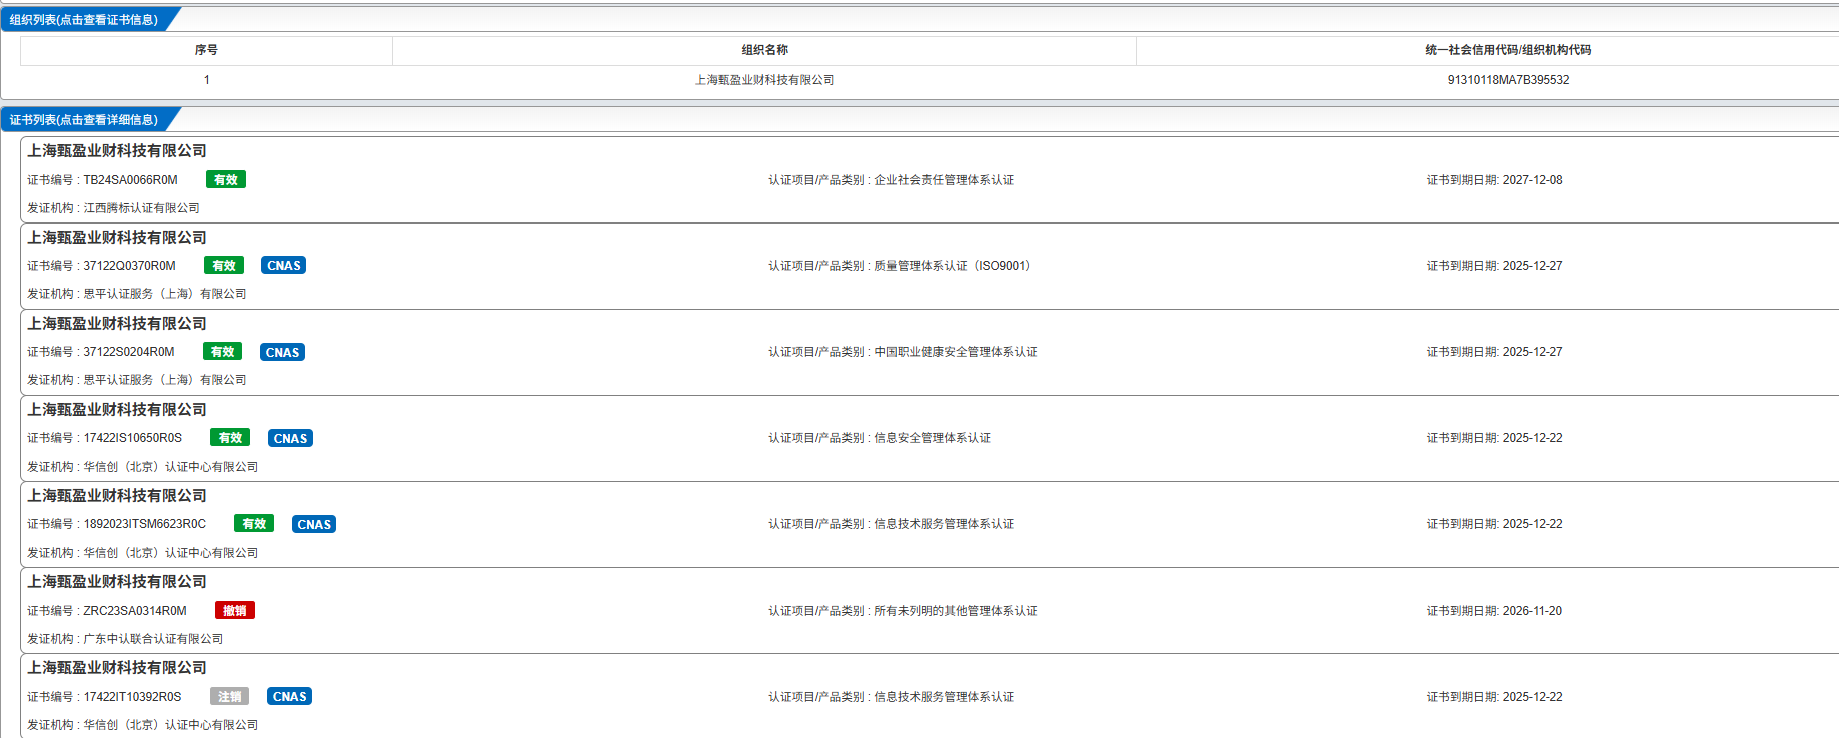Image resolution: width=1839 pixels, height=738 pixels.
Task: Open certificate number ZRC23SA0314R0M
Action: [x=134, y=611]
